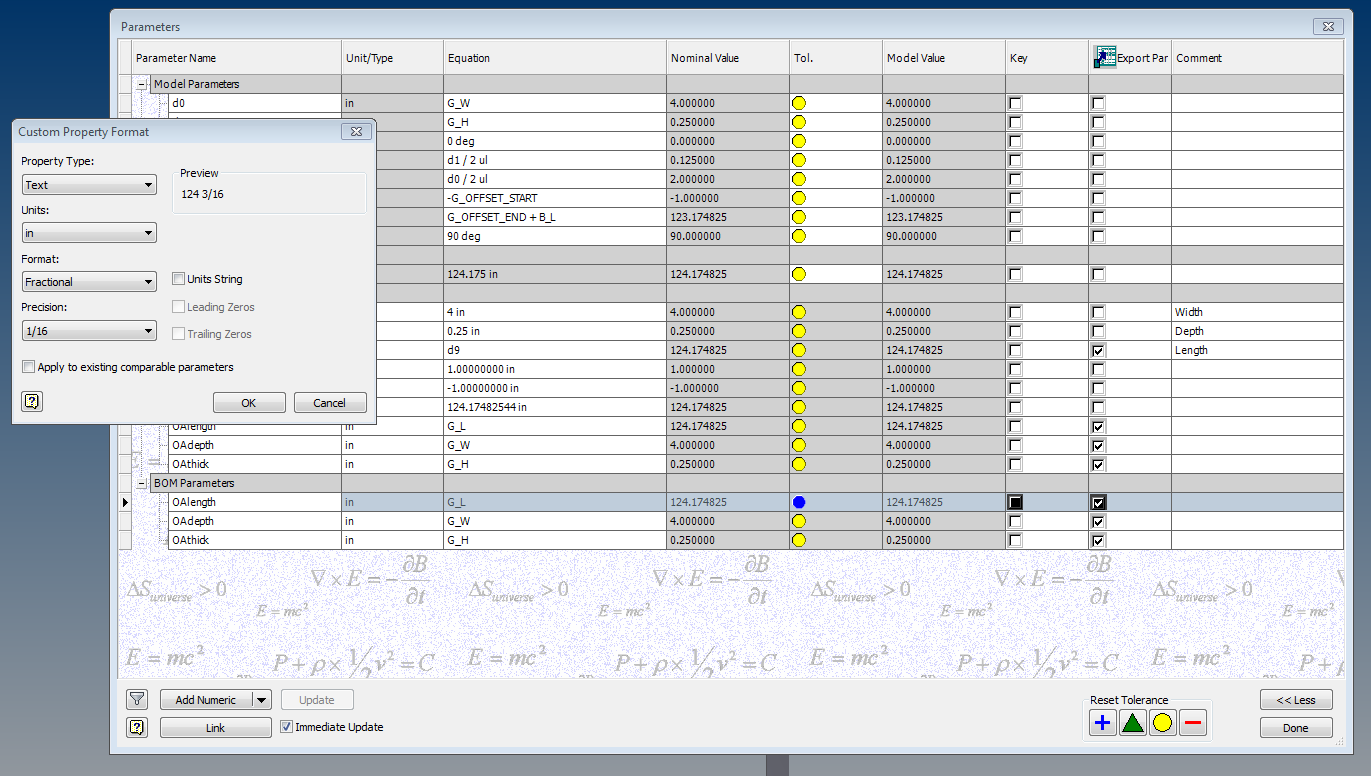Image resolution: width=1371 pixels, height=776 pixels.
Task: Check Apply to existing comparable parameters
Action: pyautogui.click(x=28, y=367)
